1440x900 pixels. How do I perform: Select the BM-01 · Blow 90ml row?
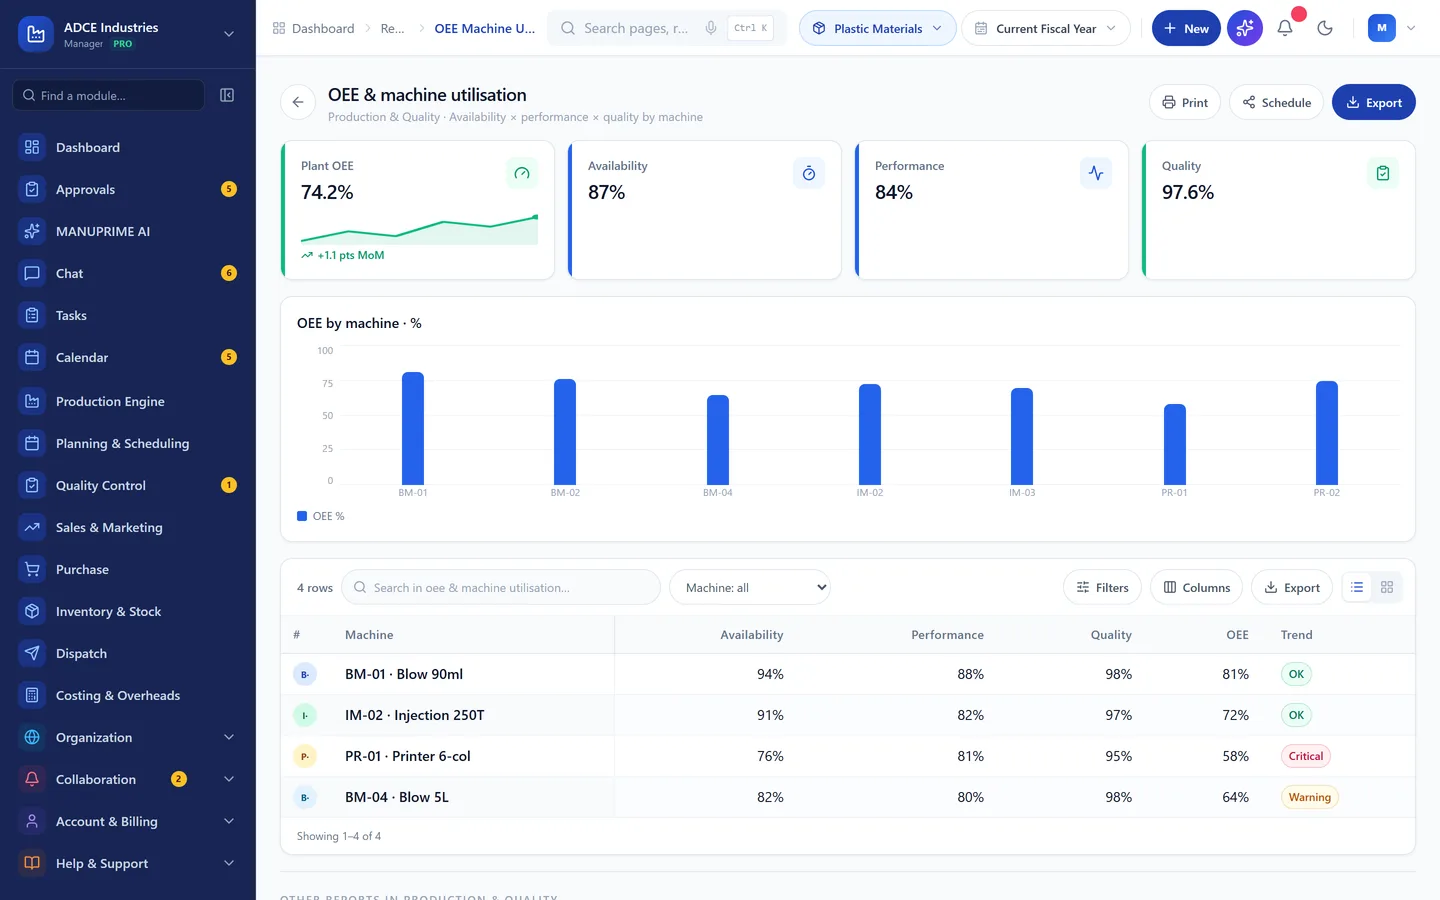(x=848, y=674)
